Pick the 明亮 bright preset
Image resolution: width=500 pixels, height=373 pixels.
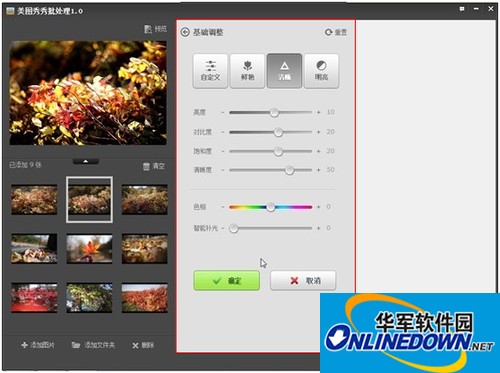tap(321, 71)
